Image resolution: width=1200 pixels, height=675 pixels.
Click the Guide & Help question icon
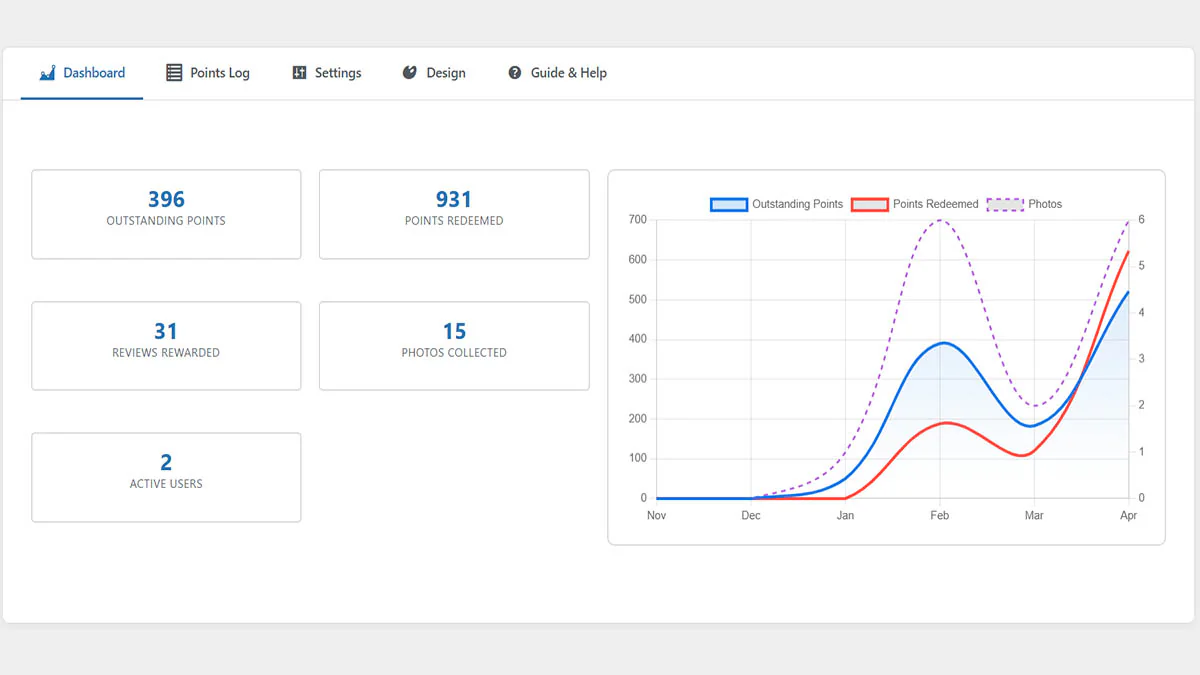[514, 73]
